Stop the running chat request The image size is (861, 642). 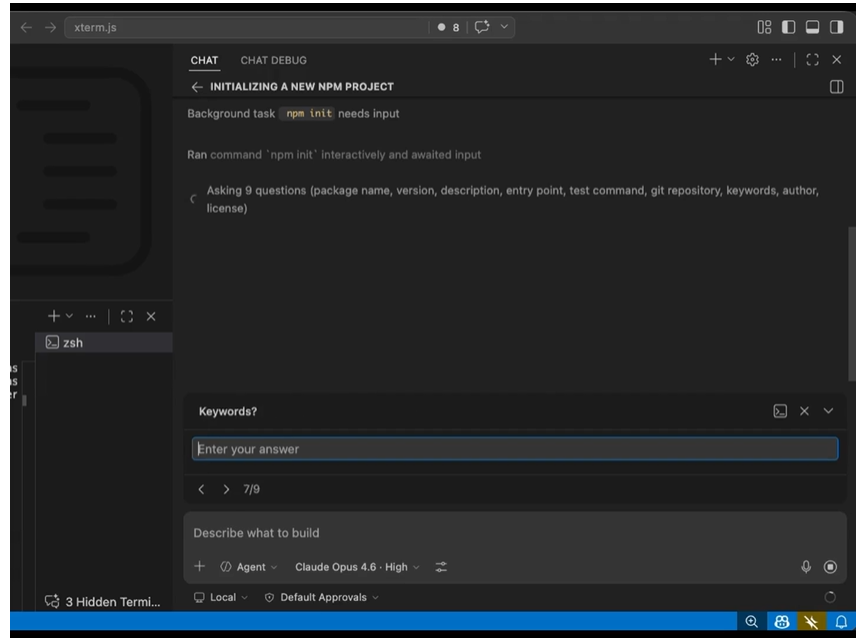[x=830, y=567]
